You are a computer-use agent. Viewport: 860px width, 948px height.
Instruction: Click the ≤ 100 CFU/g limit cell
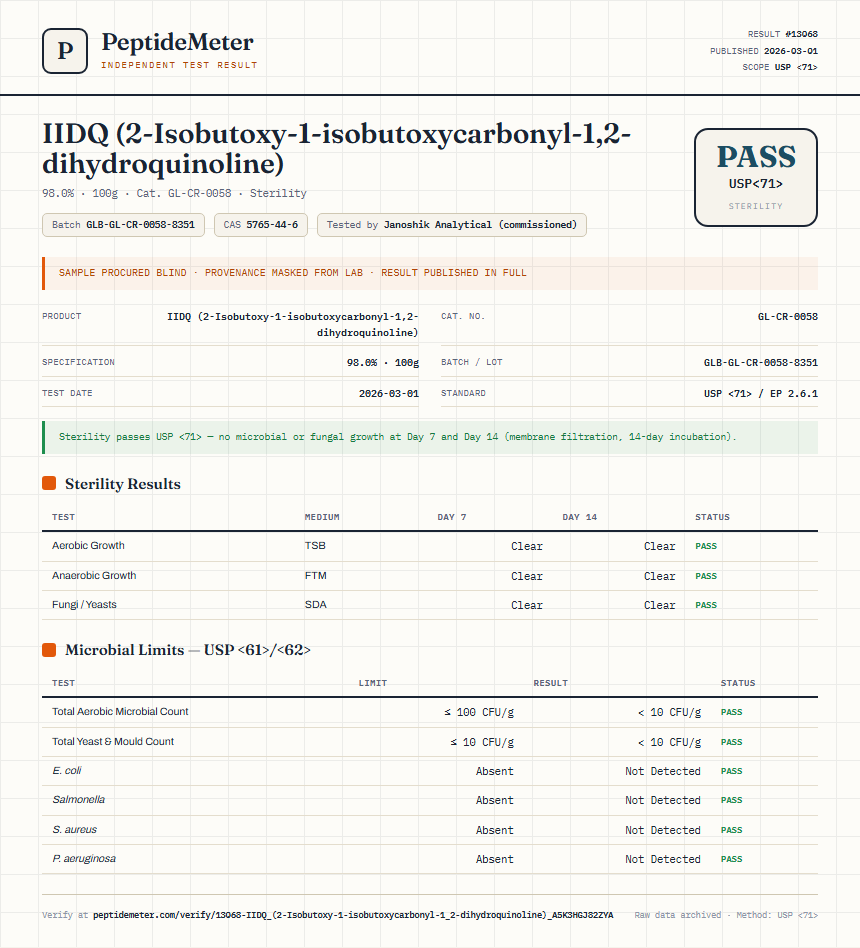coord(479,713)
